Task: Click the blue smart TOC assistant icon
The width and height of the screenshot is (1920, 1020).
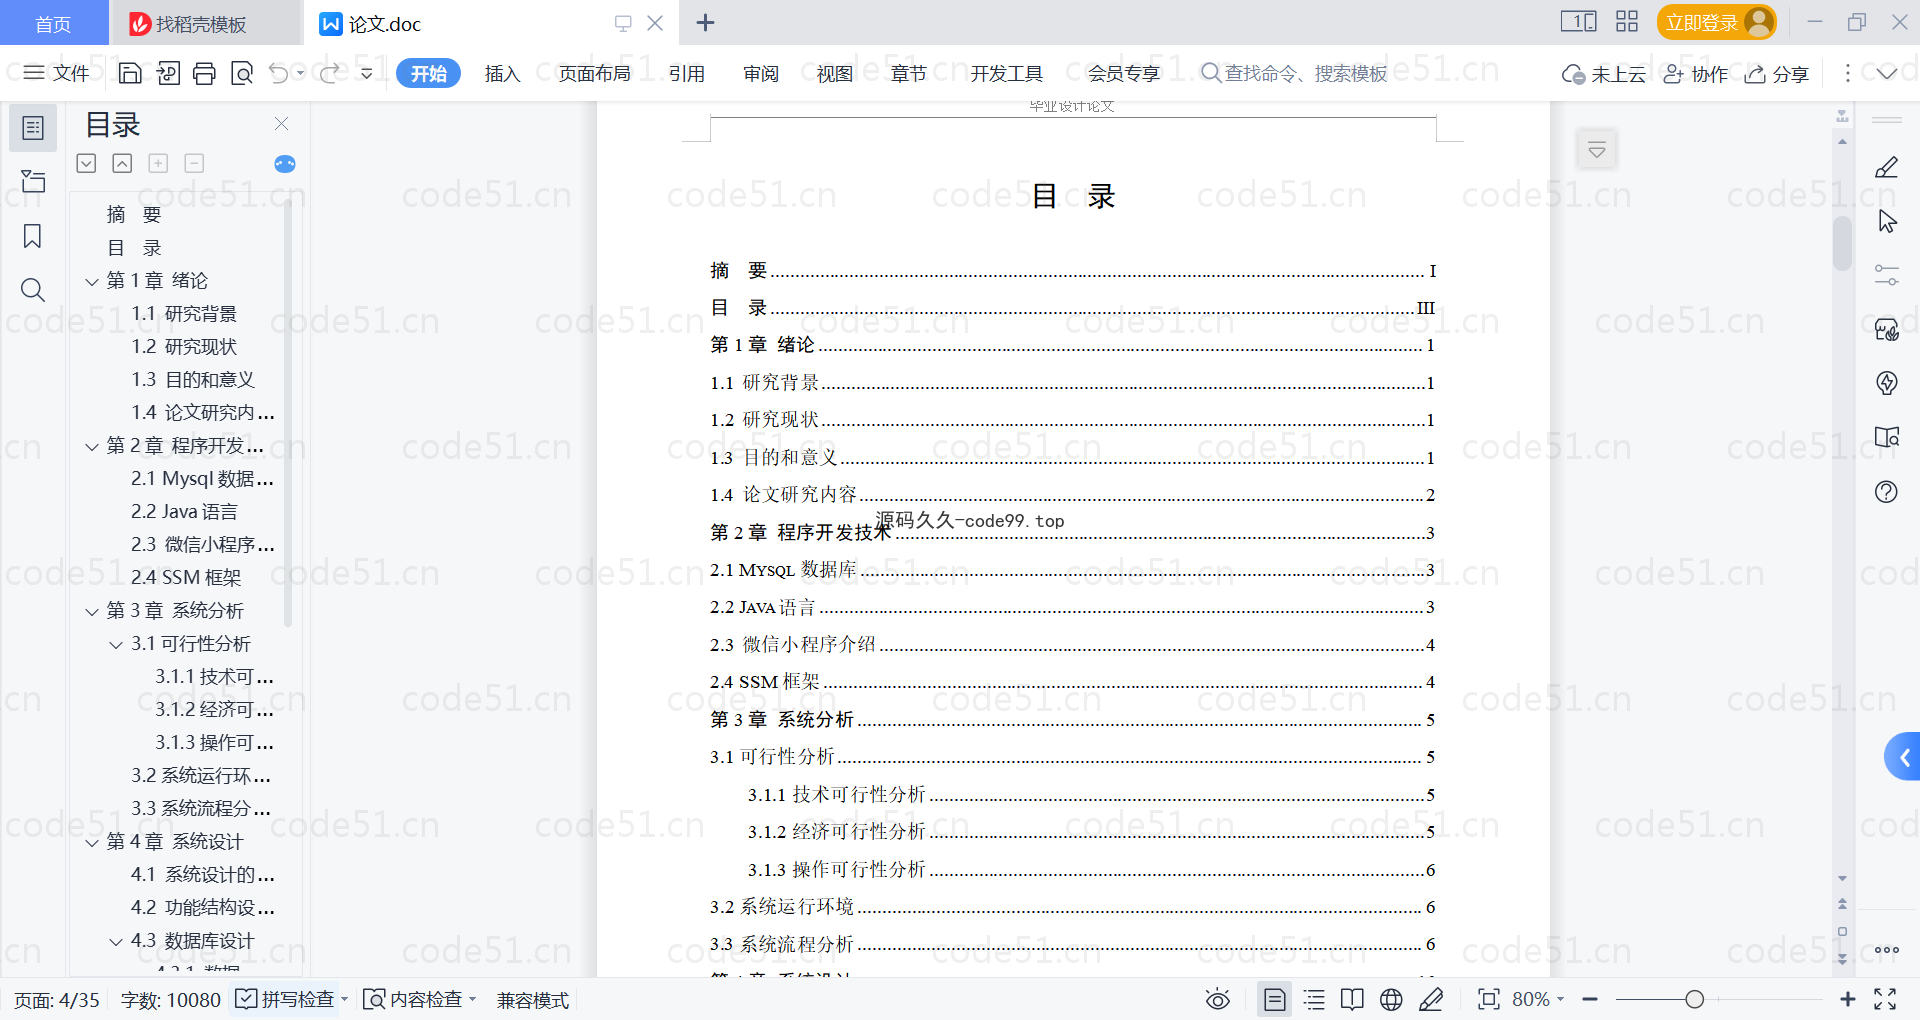Action: [285, 164]
